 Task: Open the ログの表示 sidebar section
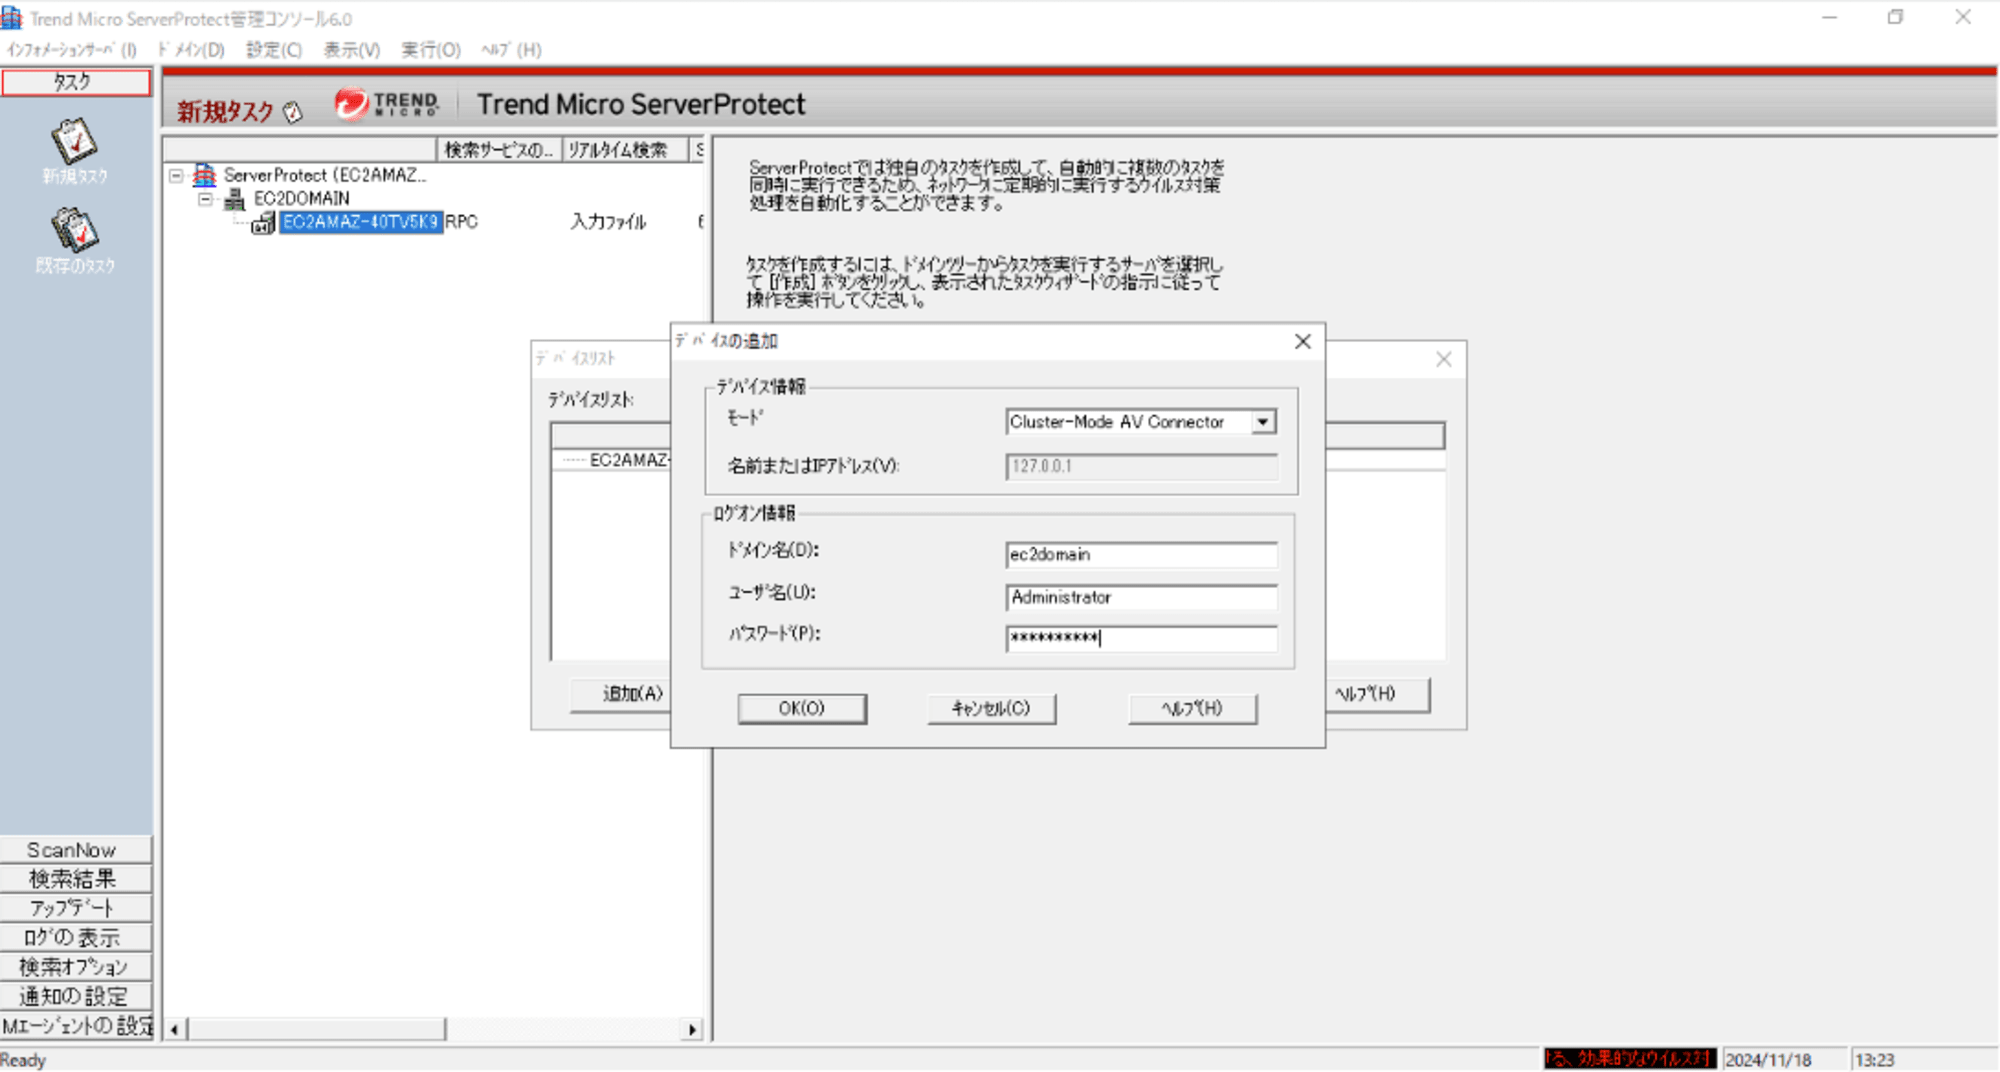[x=76, y=938]
